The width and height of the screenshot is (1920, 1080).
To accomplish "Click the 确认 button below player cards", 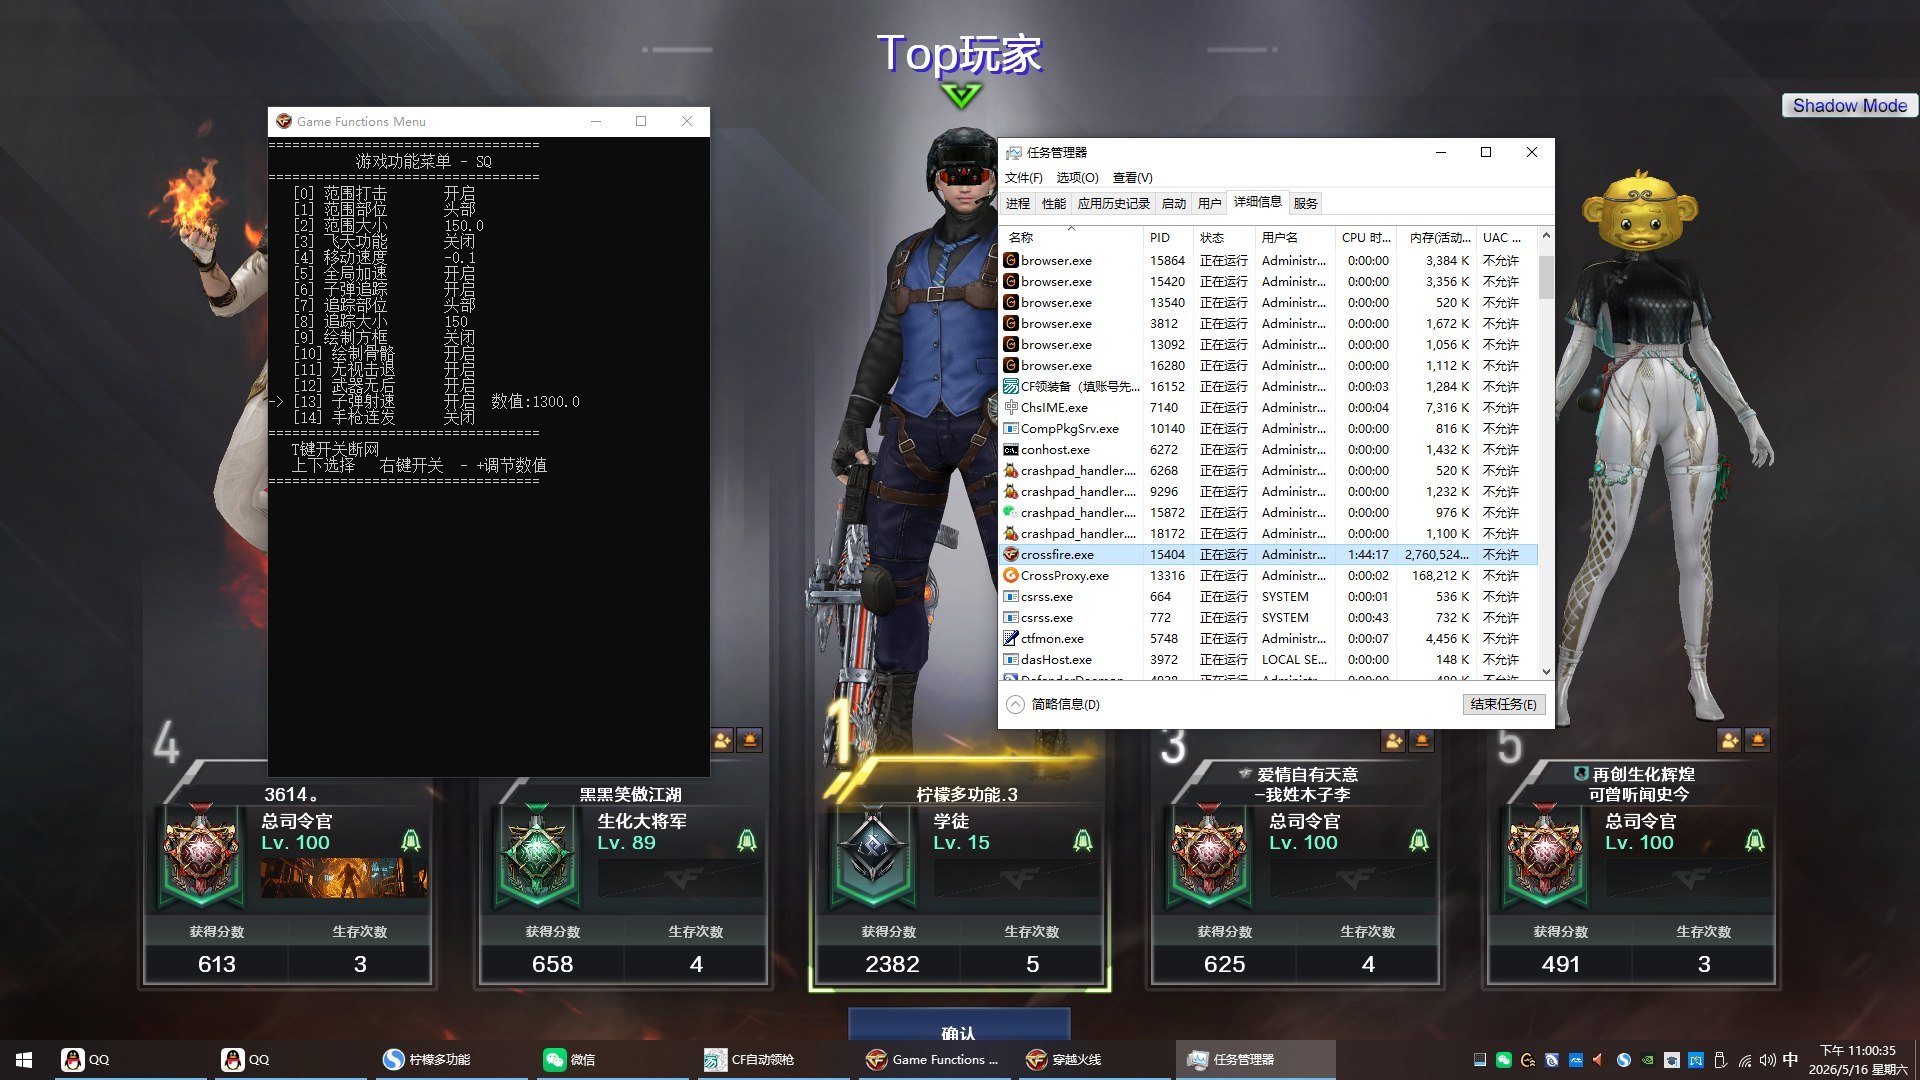I will pyautogui.click(x=959, y=1025).
